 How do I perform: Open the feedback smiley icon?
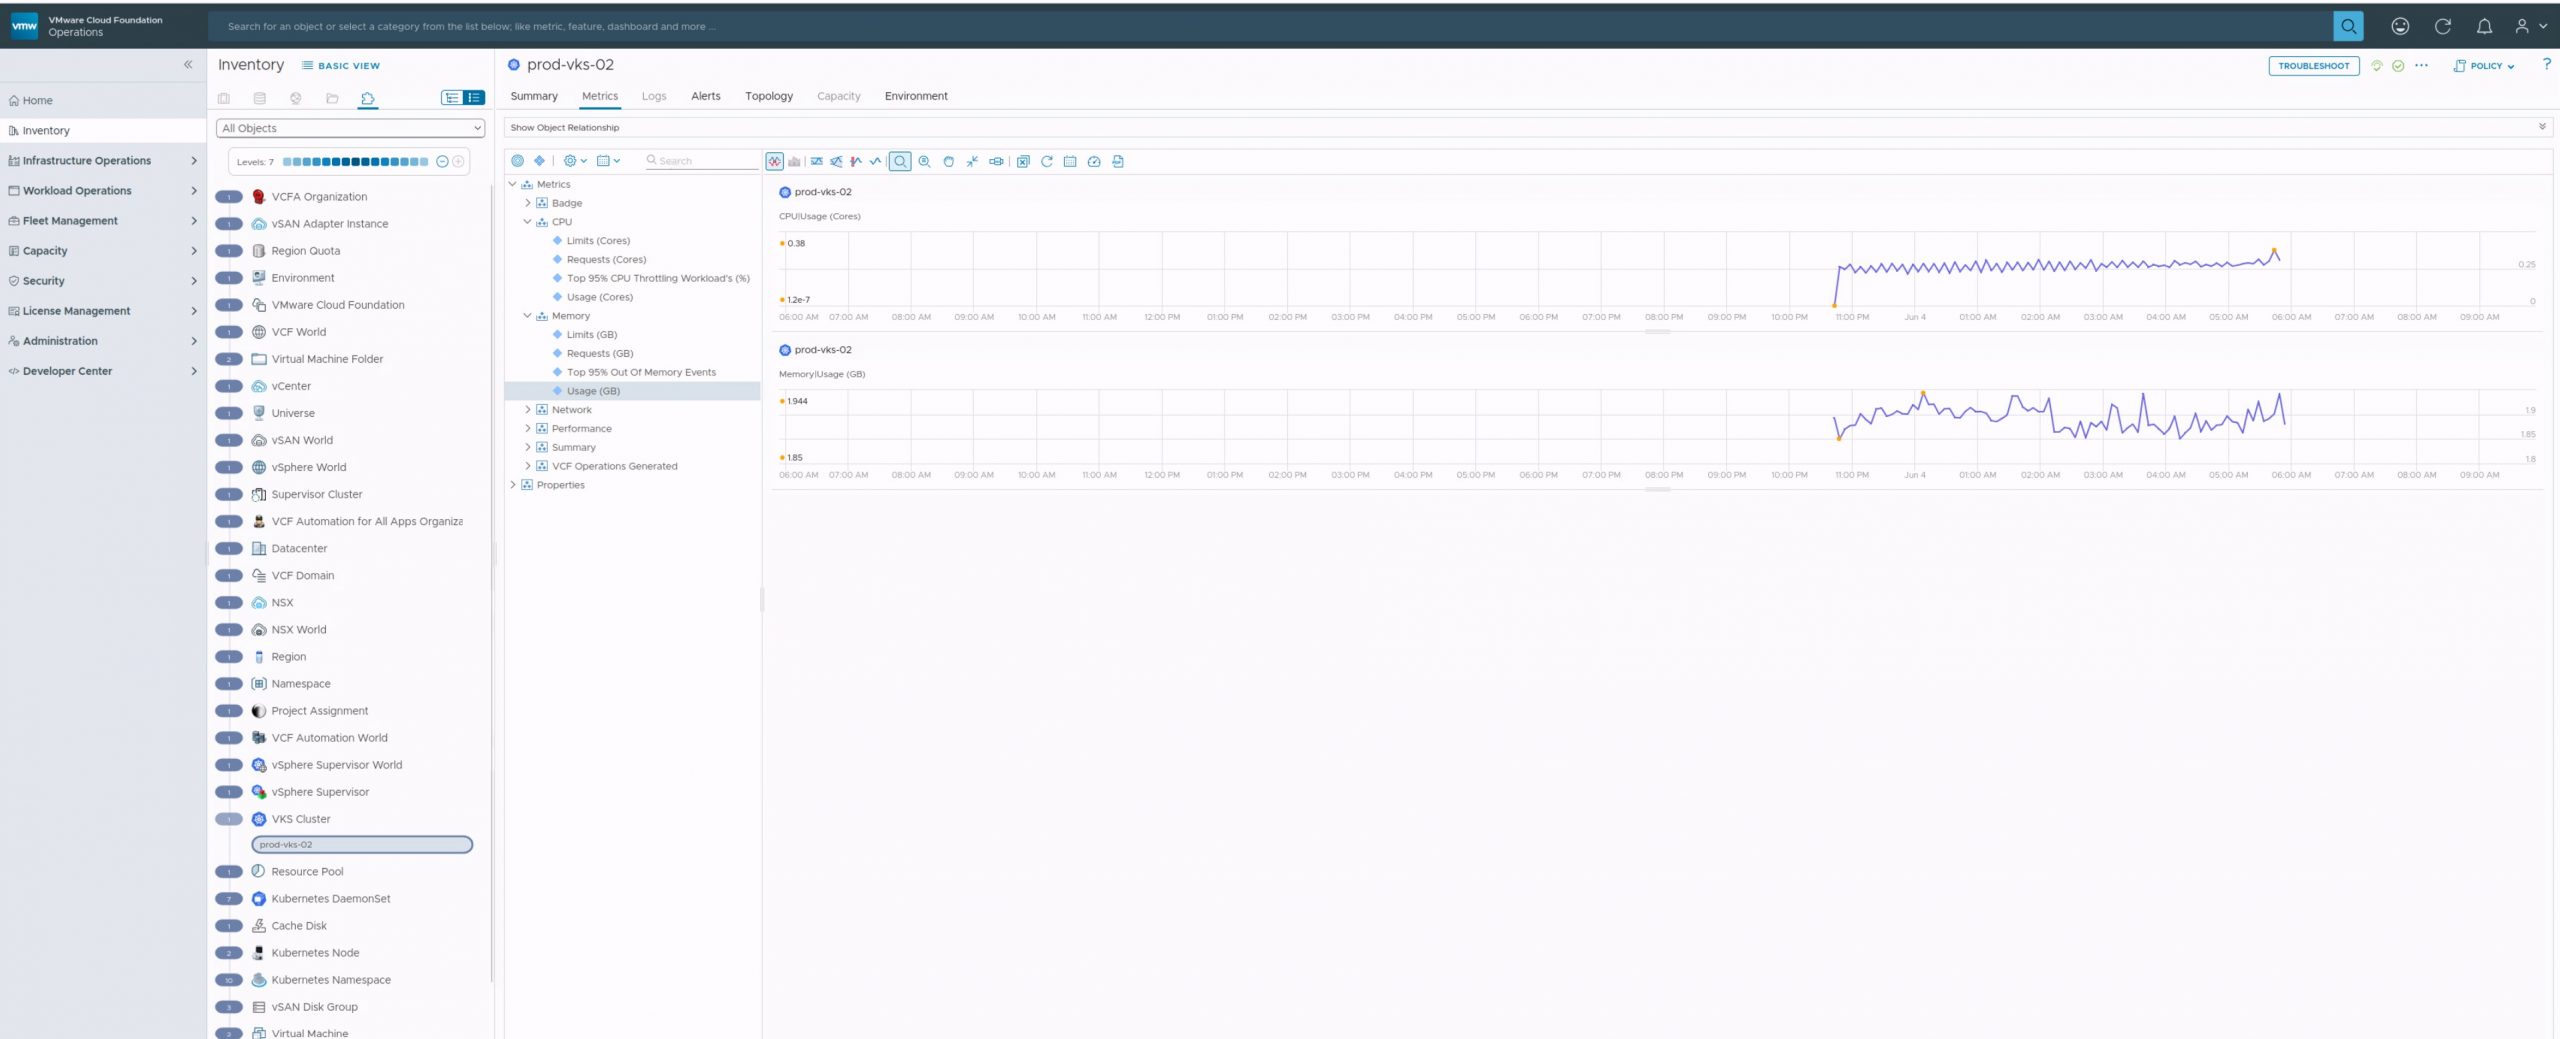click(x=2400, y=27)
